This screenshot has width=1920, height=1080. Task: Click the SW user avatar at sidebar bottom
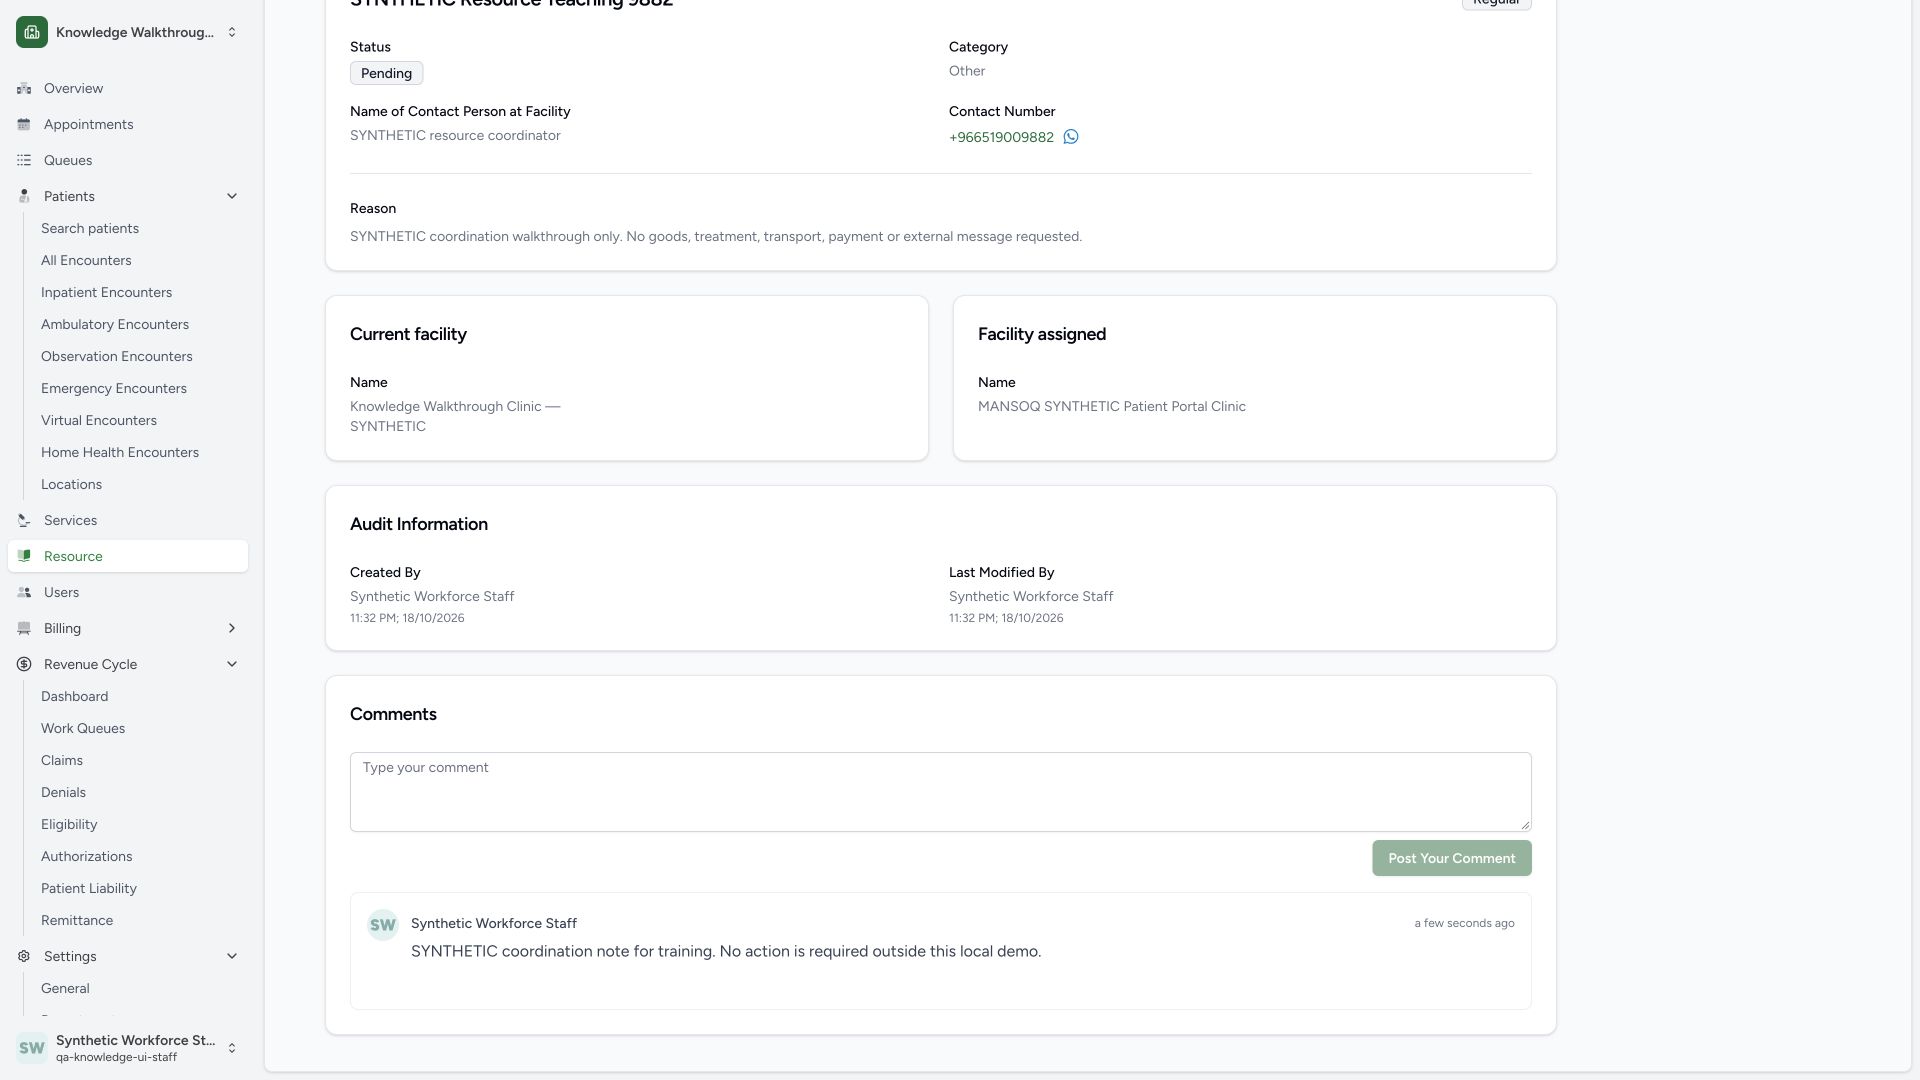pyautogui.click(x=32, y=1048)
